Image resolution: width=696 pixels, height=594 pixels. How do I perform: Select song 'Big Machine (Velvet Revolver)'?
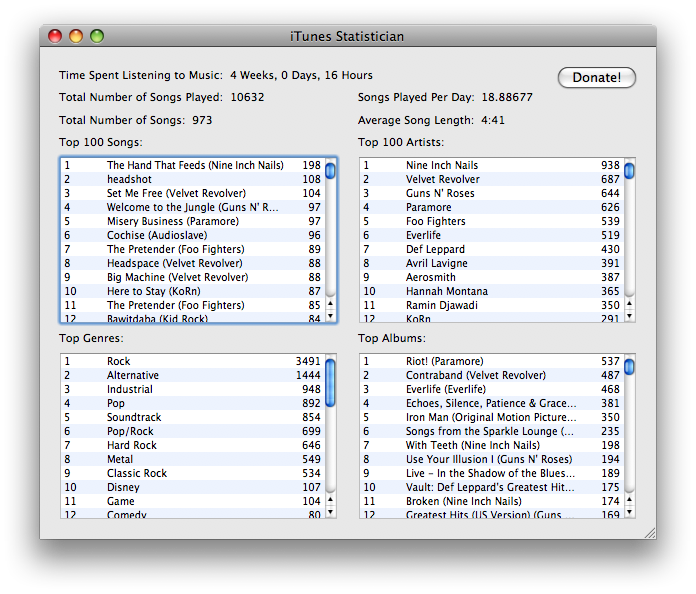[193, 277]
